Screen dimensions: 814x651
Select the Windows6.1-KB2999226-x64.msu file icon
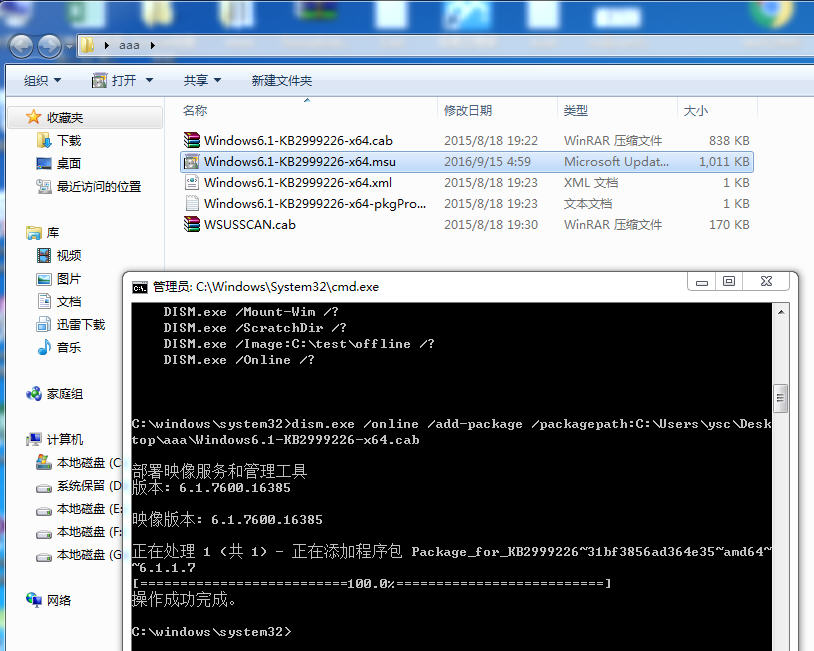pos(192,161)
